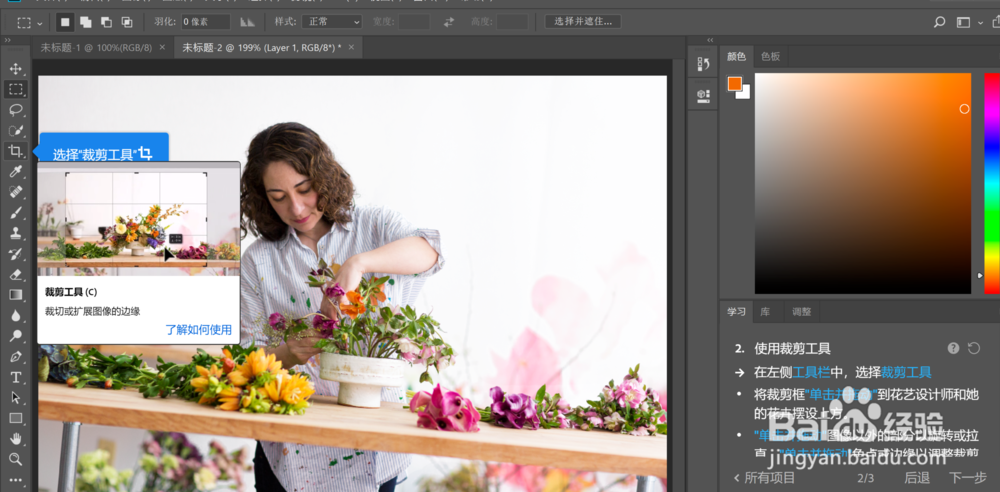Close the 未标题-1 document tab
This screenshot has height=492, width=1000.
[x=162, y=47]
